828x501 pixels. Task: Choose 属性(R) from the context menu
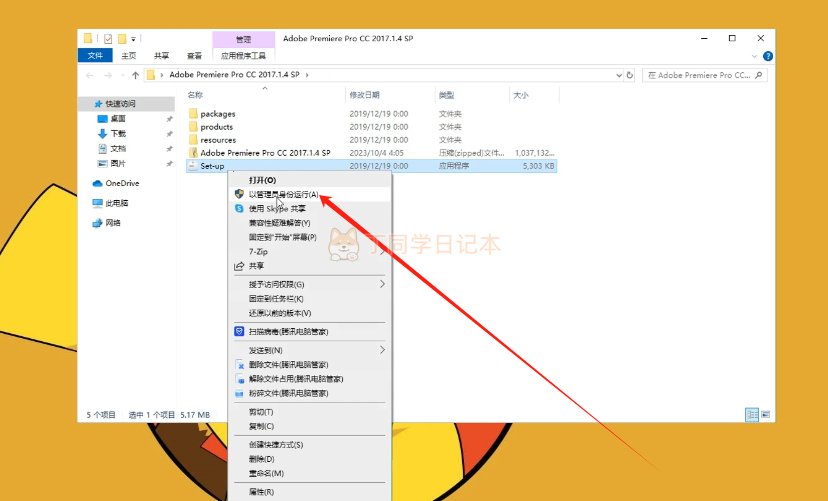pyautogui.click(x=261, y=492)
